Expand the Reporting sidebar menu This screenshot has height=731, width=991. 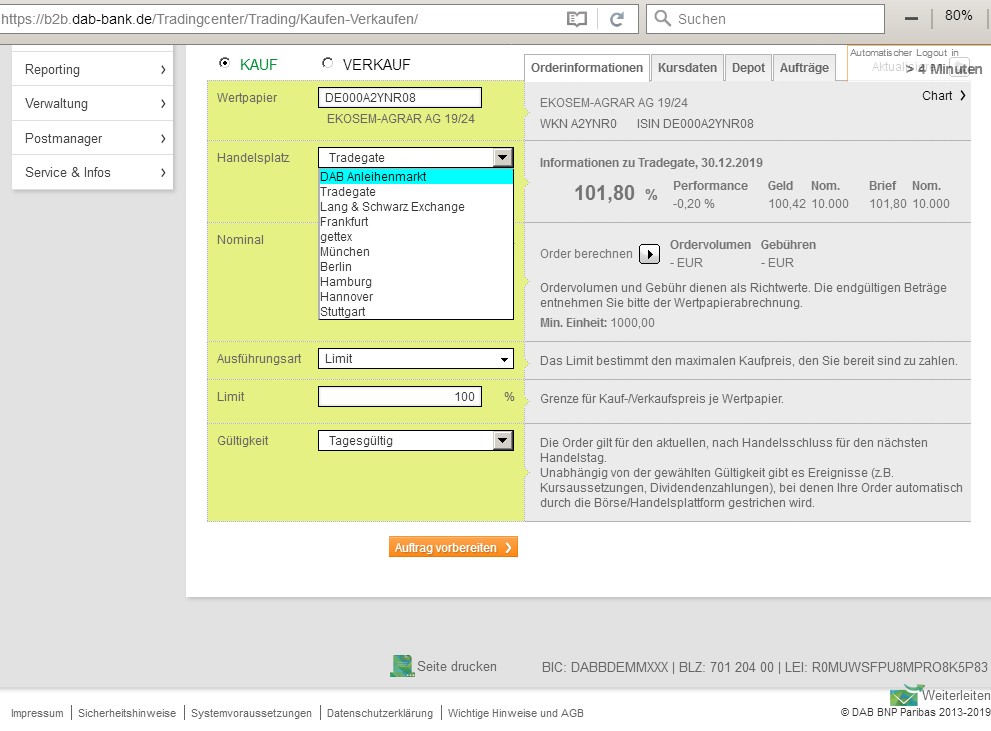(92, 69)
